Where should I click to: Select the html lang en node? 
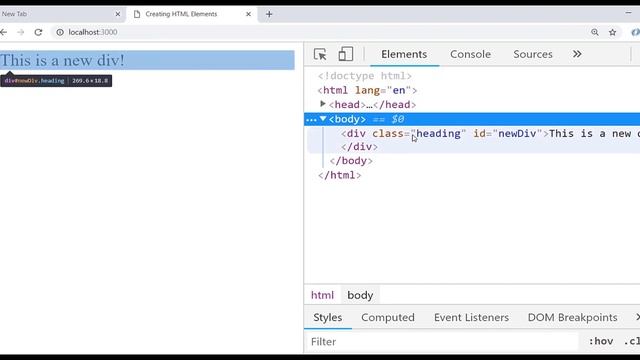tap(367, 90)
